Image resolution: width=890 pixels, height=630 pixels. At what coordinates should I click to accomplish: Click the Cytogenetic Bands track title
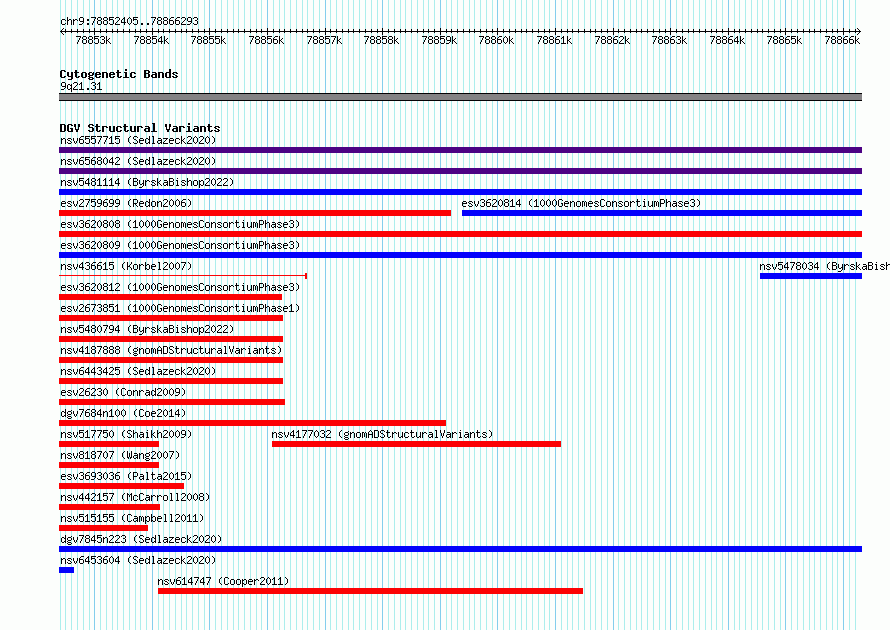(x=119, y=74)
